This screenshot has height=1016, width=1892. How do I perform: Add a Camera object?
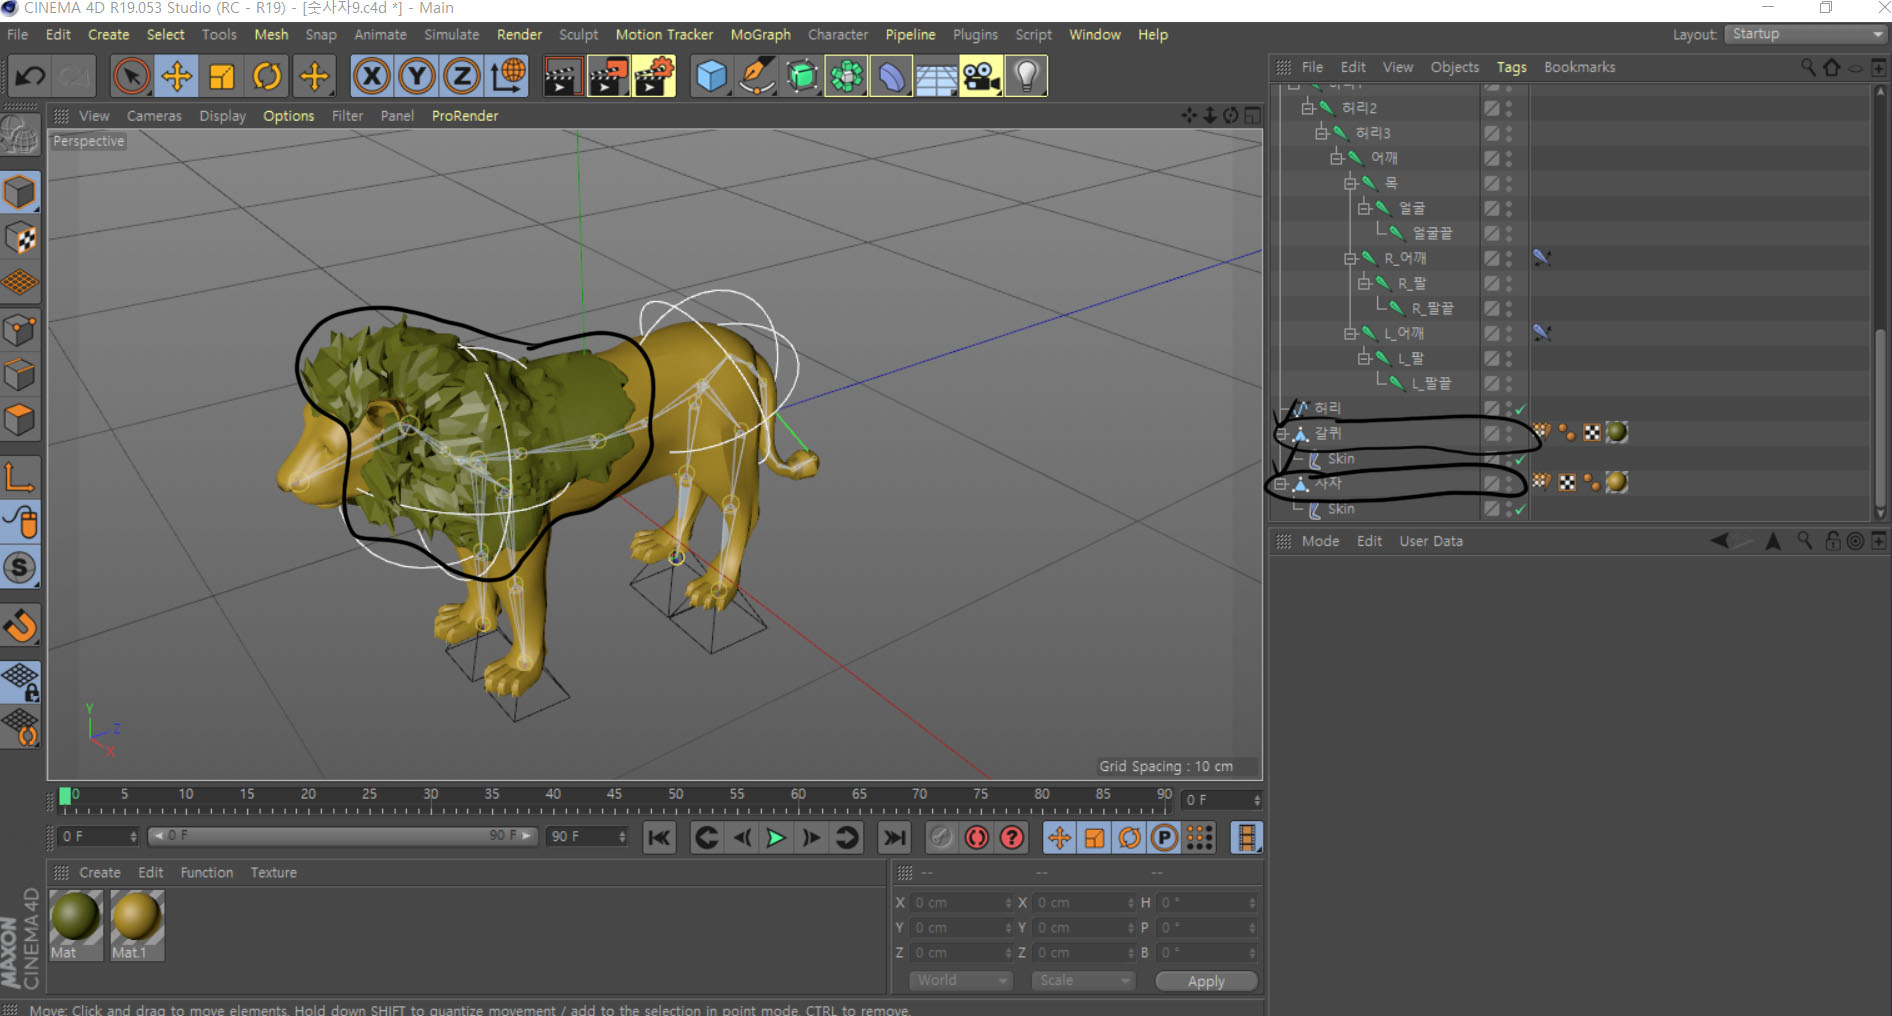point(981,76)
